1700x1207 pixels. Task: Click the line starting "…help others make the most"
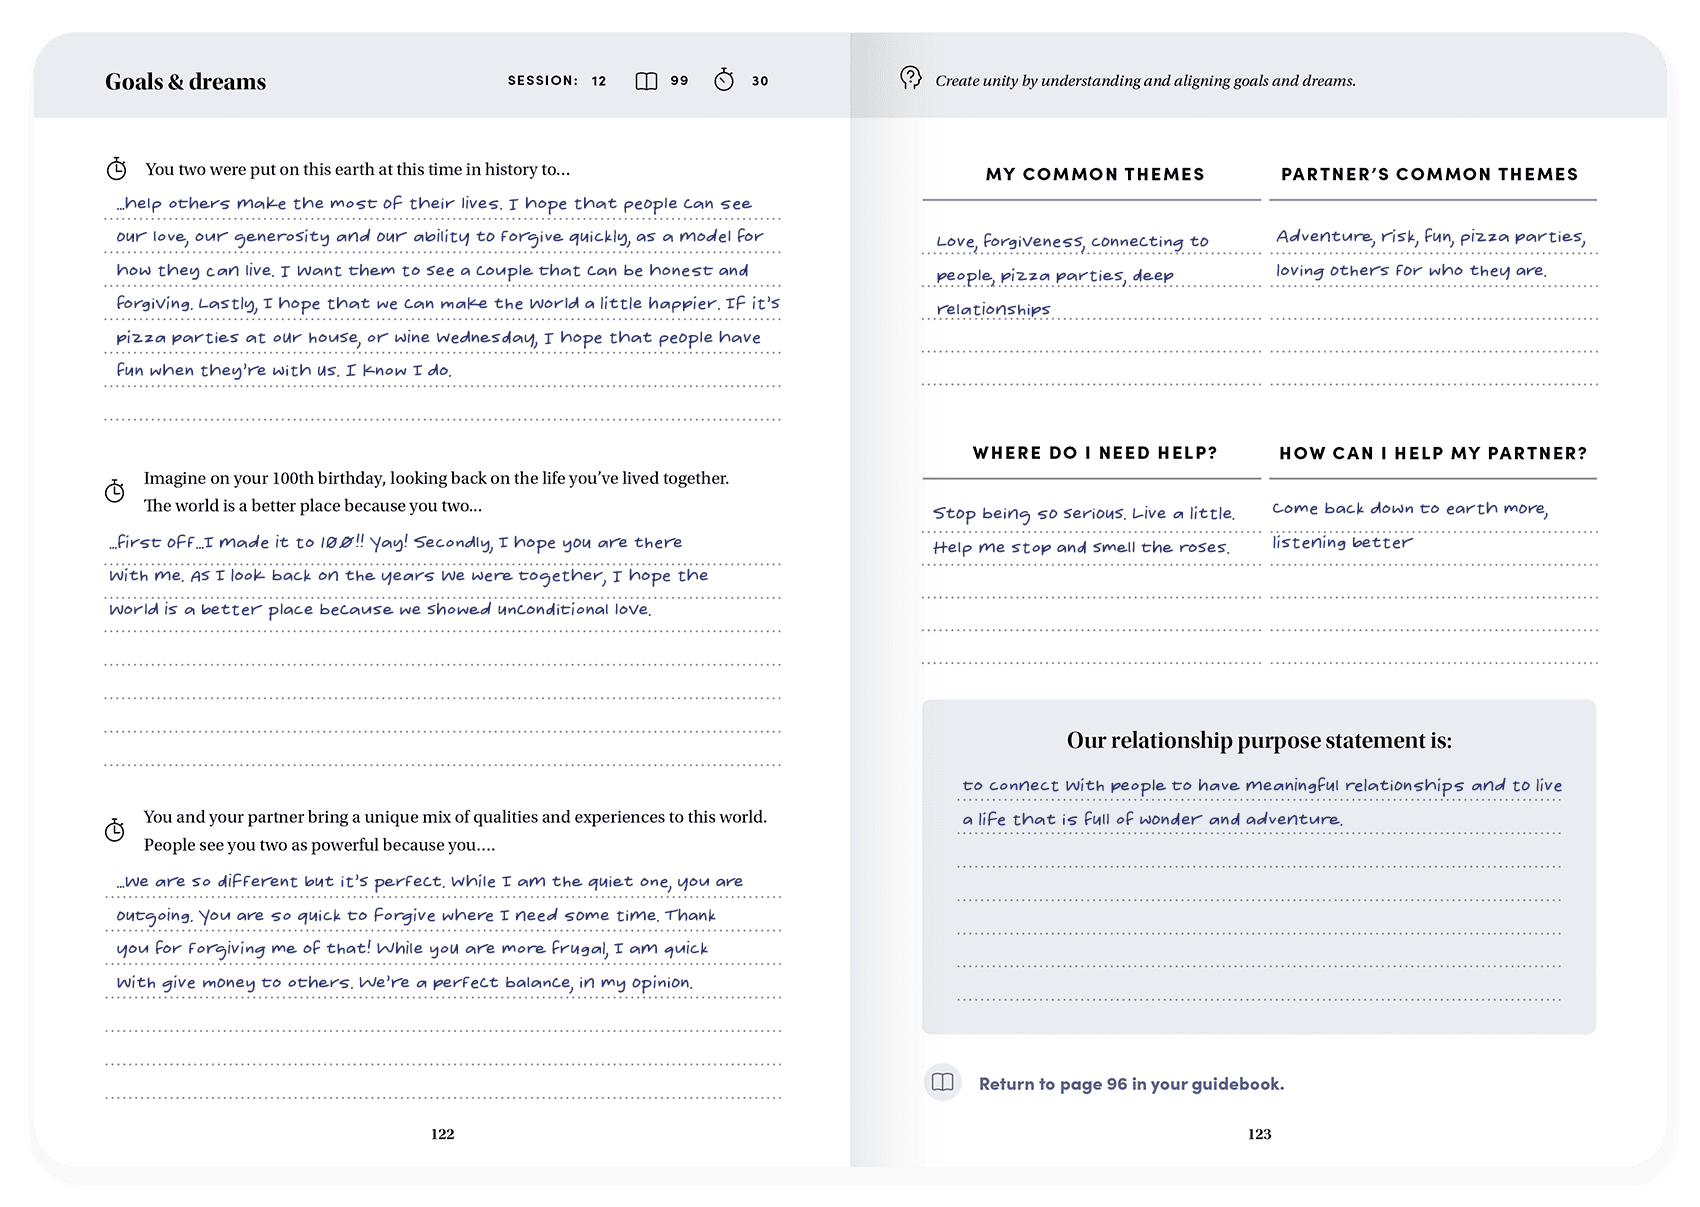click(x=434, y=204)
